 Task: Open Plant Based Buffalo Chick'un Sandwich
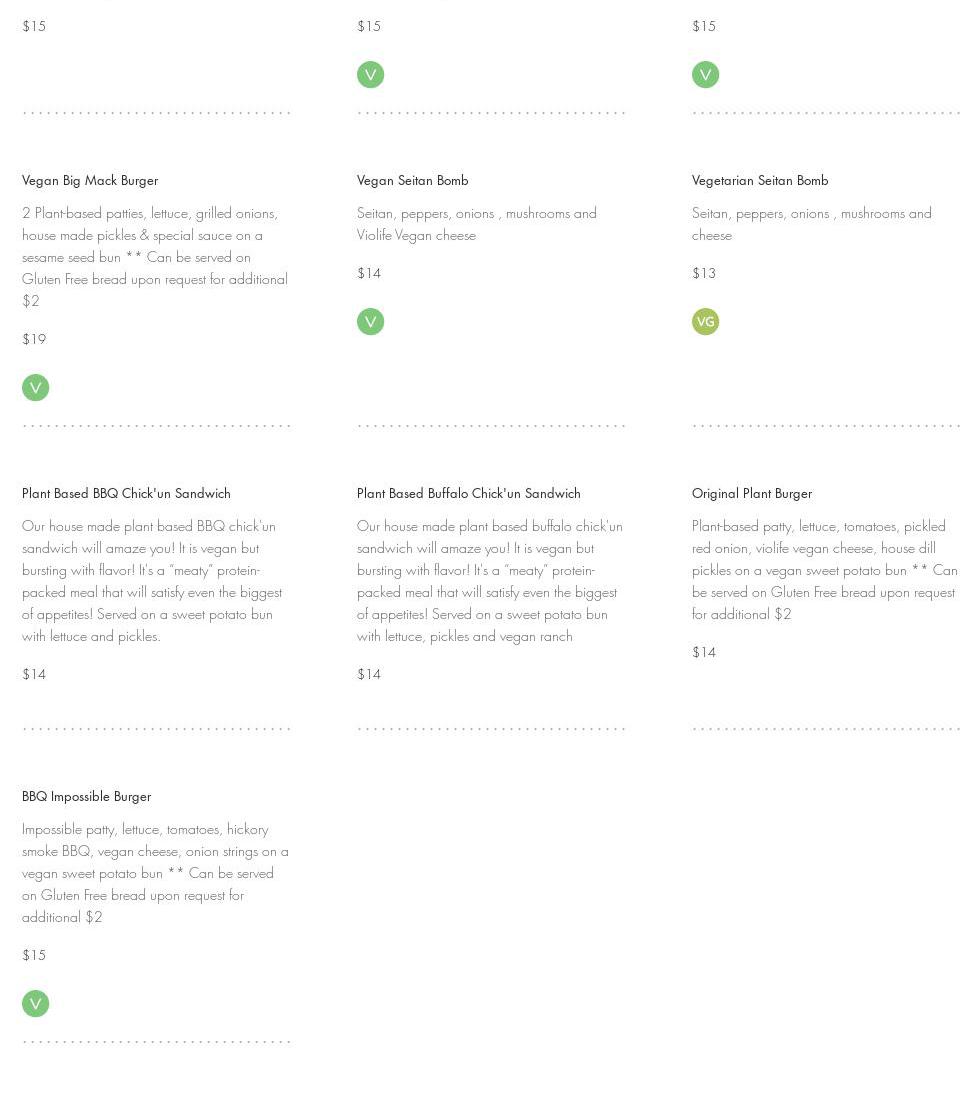click(468, 494)
